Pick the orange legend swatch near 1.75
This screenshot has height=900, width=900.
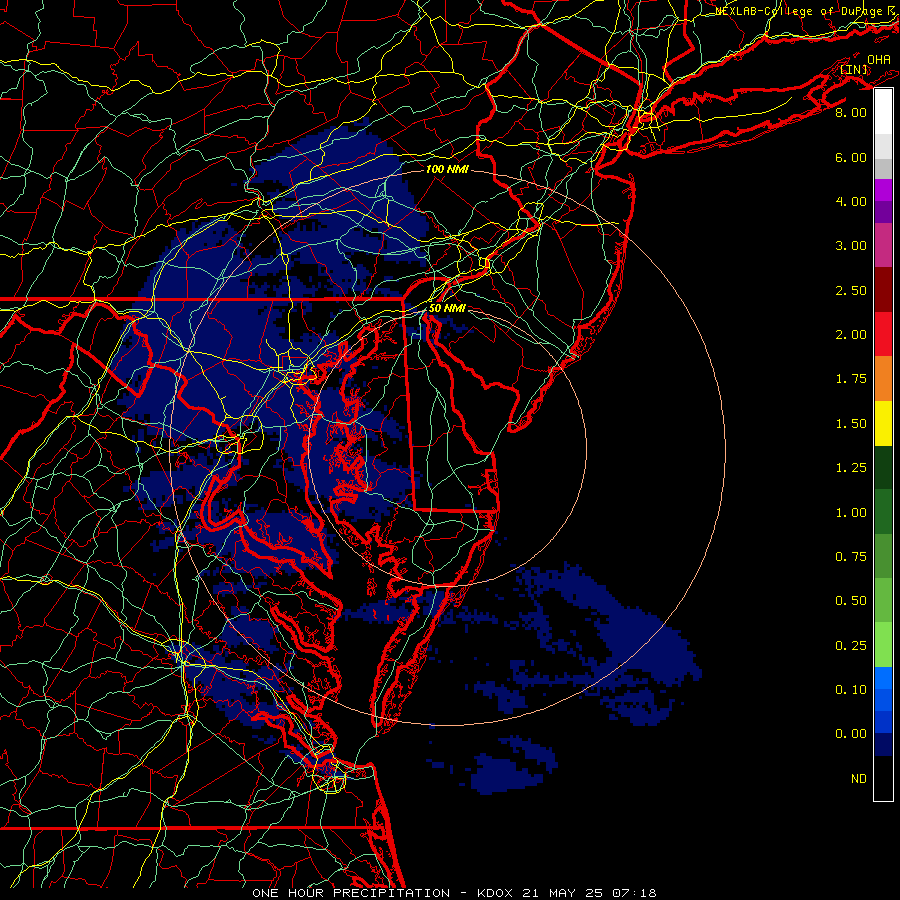click(x=883, y=379)
